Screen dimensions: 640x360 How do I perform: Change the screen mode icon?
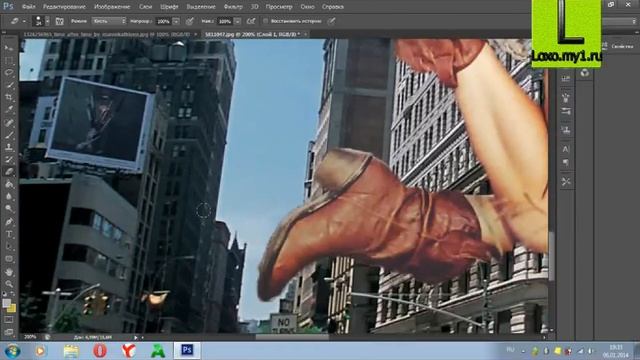(x=9, y=331)
